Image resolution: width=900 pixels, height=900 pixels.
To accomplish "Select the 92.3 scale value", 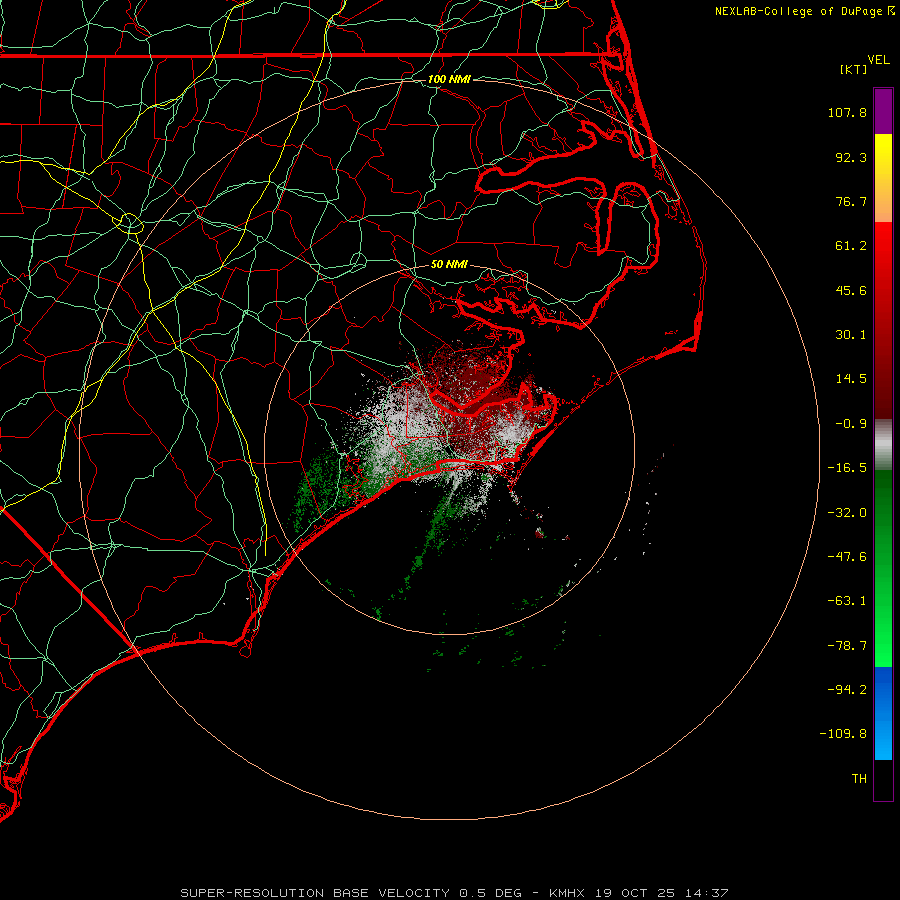I will (851, 157).
